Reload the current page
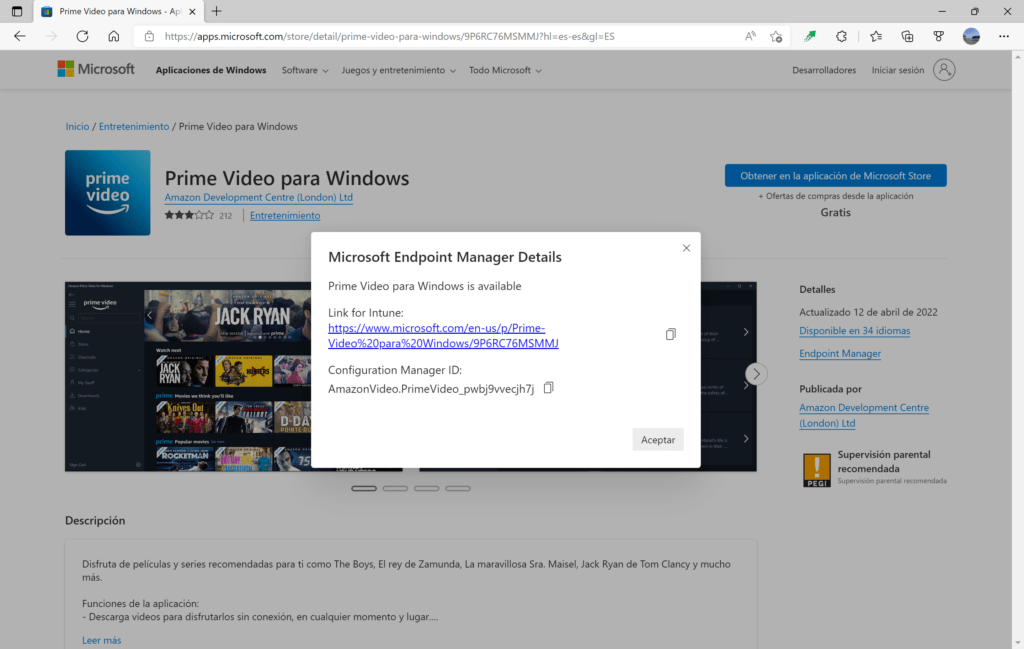Image resolution: width=1024 pixels, height=649 pixels. tap(82, 37)
